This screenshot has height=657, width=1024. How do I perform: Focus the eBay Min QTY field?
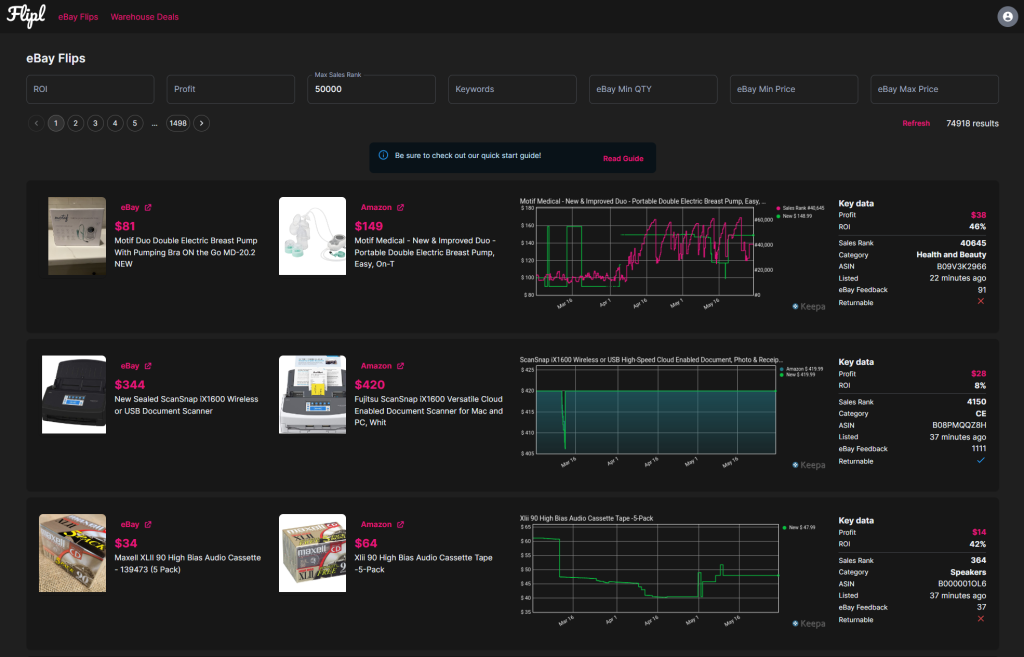click(x=653, y=89)
